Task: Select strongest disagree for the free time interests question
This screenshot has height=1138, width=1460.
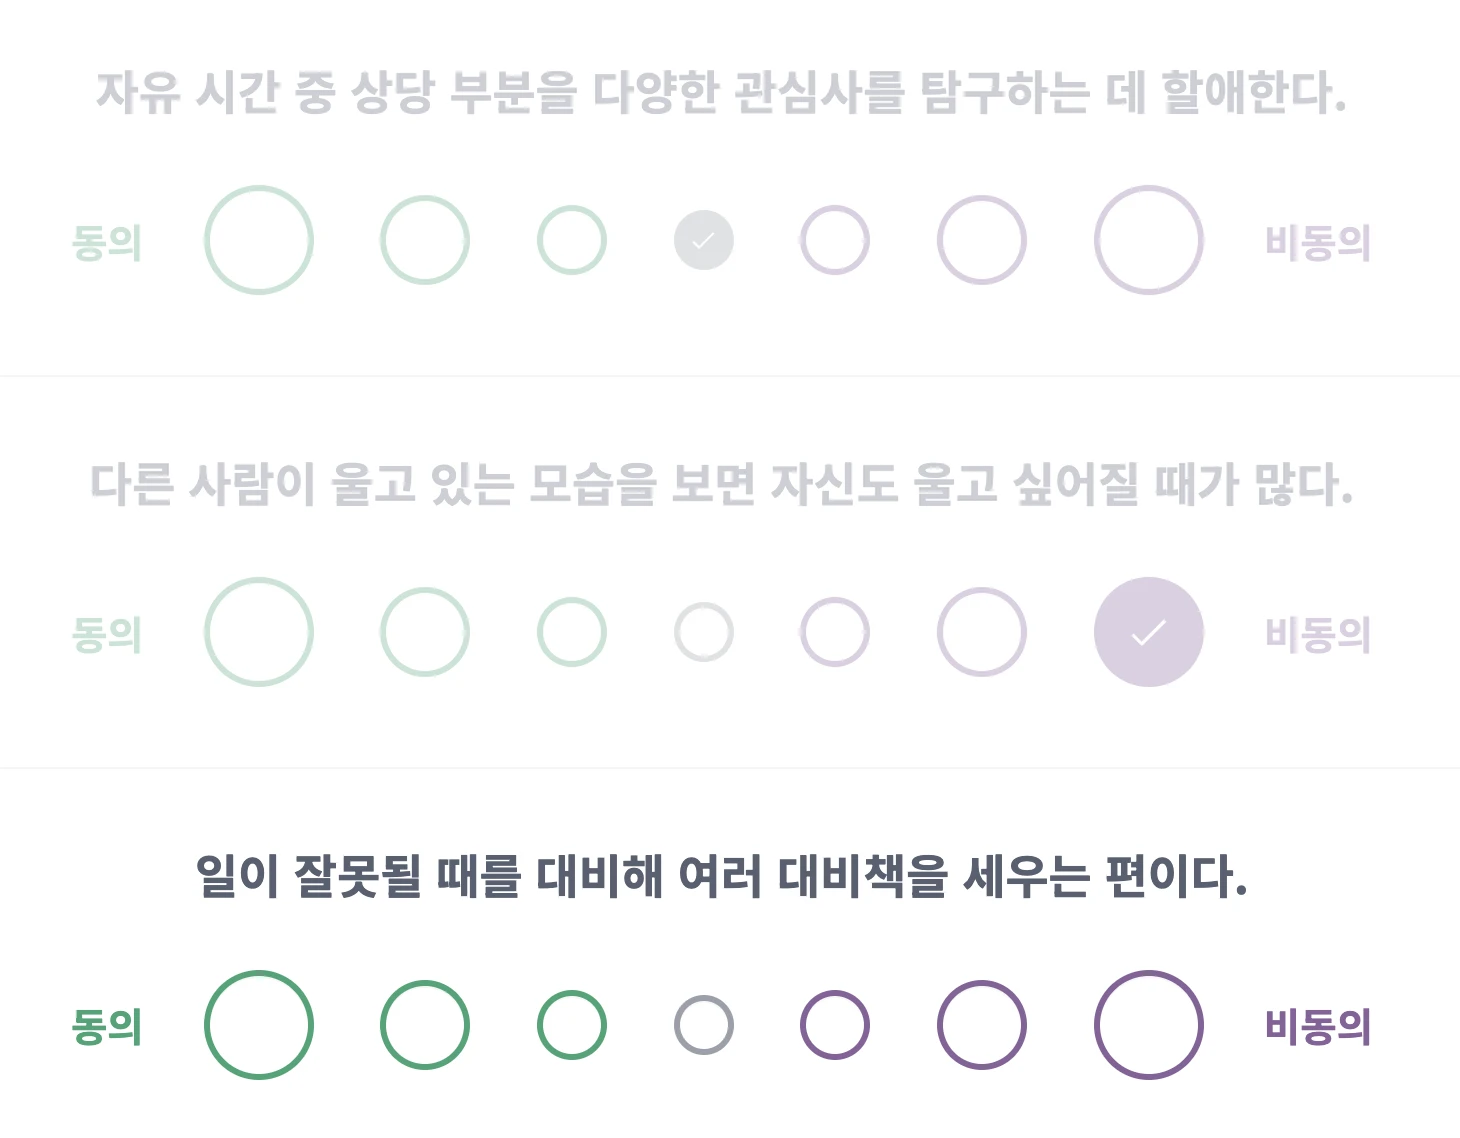Action: click(1148, 240)
